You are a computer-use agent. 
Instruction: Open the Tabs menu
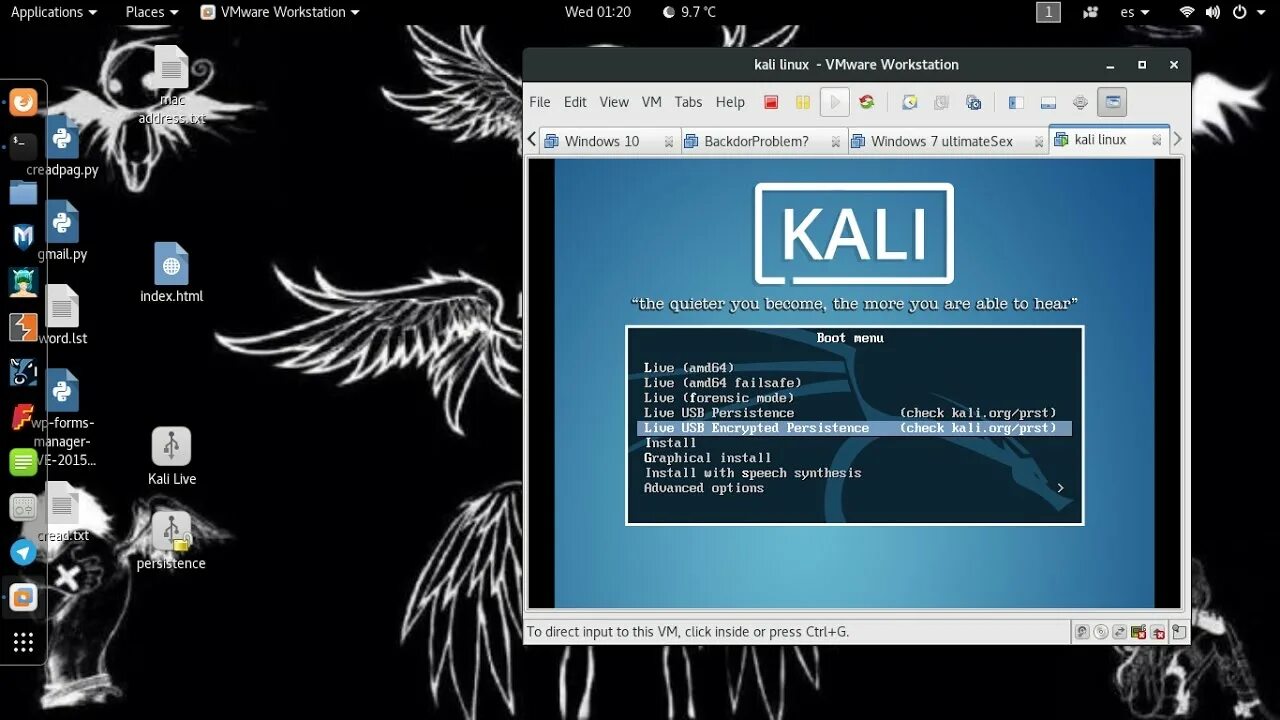(x=688, y=102)
